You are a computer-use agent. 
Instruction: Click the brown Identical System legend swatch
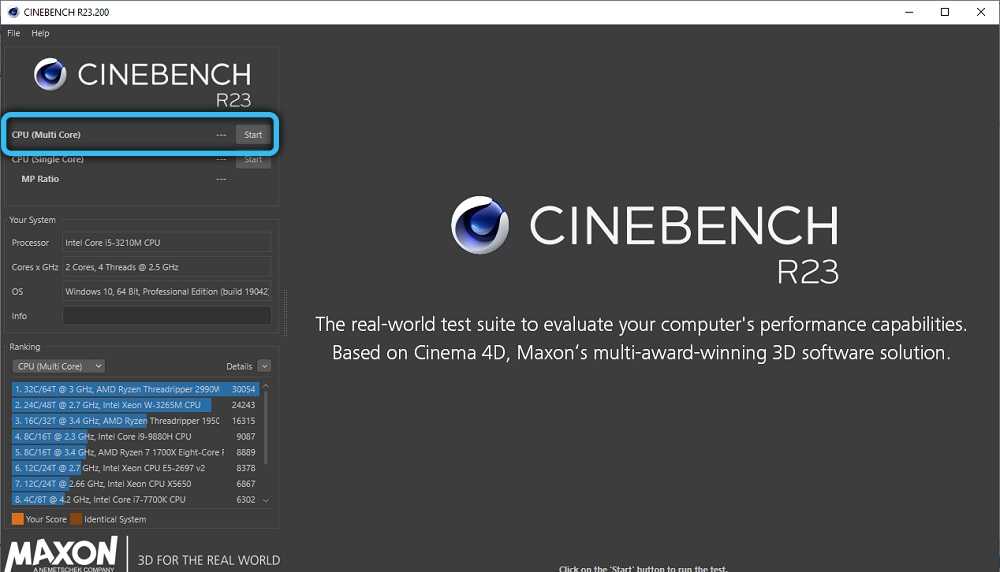(x=76, y=519)
